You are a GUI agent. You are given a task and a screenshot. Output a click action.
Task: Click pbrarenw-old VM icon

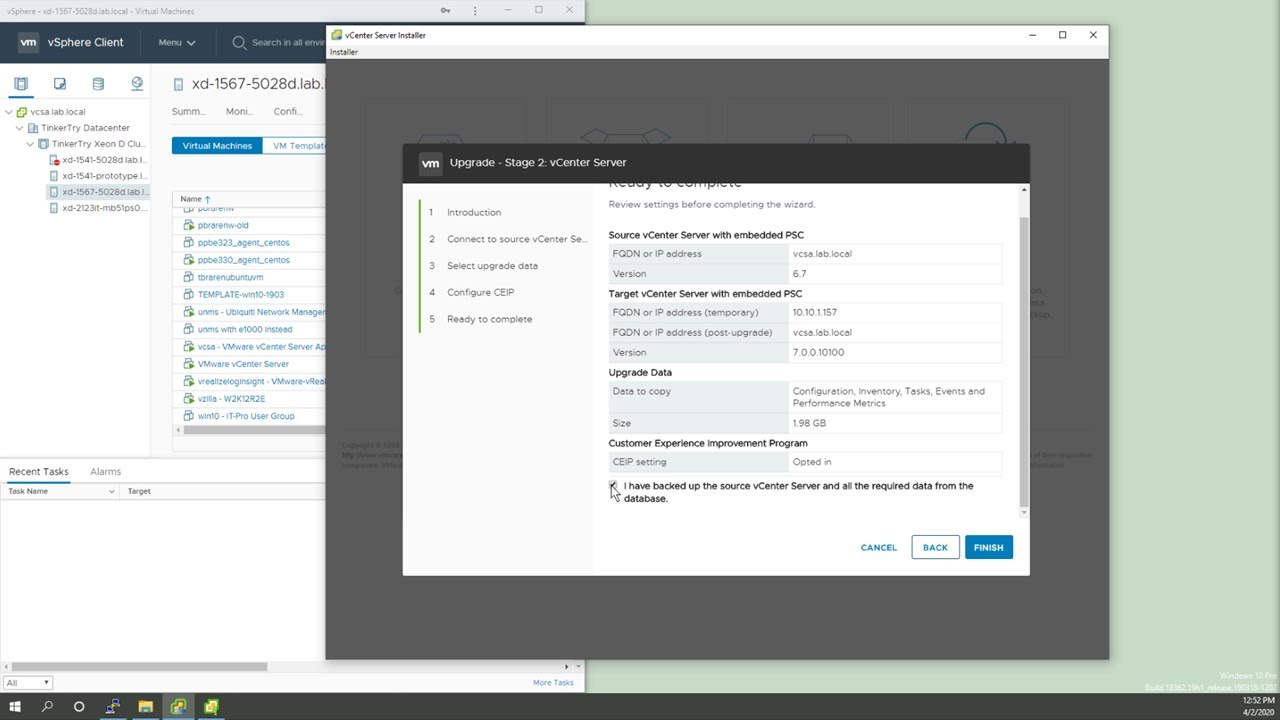[189, 225]
